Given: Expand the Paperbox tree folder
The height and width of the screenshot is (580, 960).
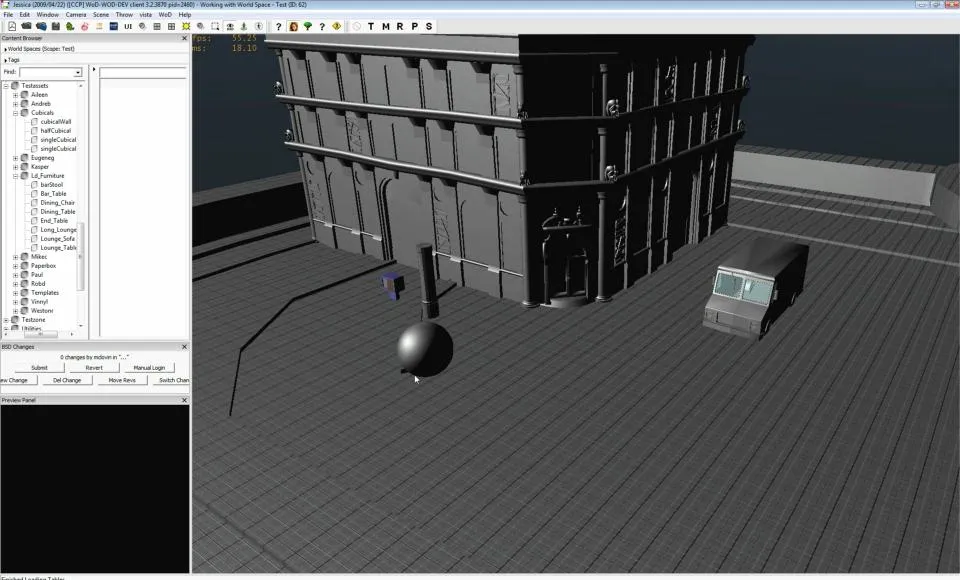Looking at the screenshot, I should pos(15,266).
